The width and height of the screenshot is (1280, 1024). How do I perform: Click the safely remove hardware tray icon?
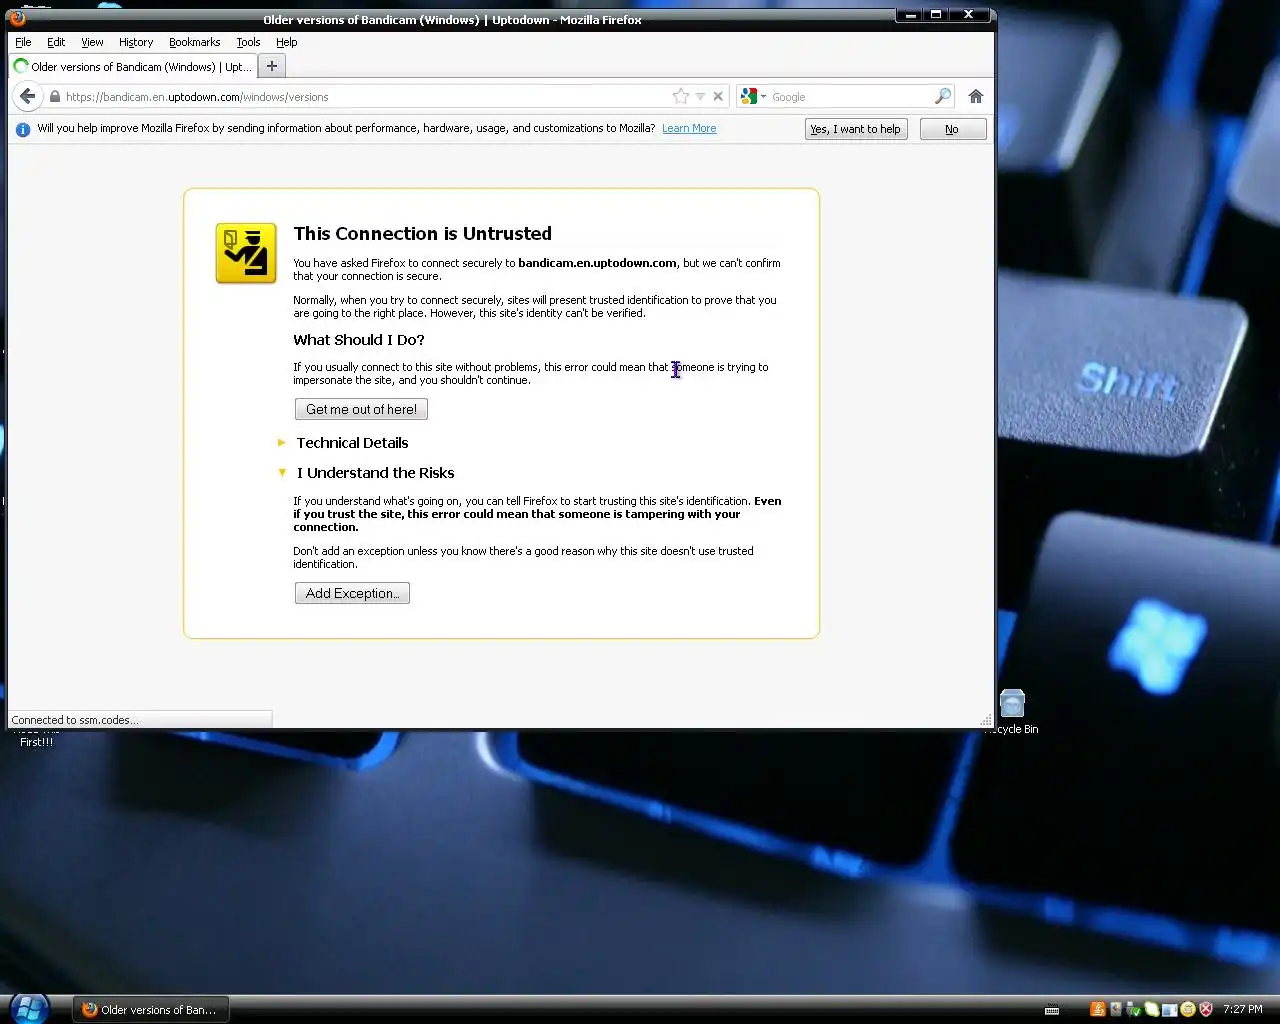click(1133, 1009)
